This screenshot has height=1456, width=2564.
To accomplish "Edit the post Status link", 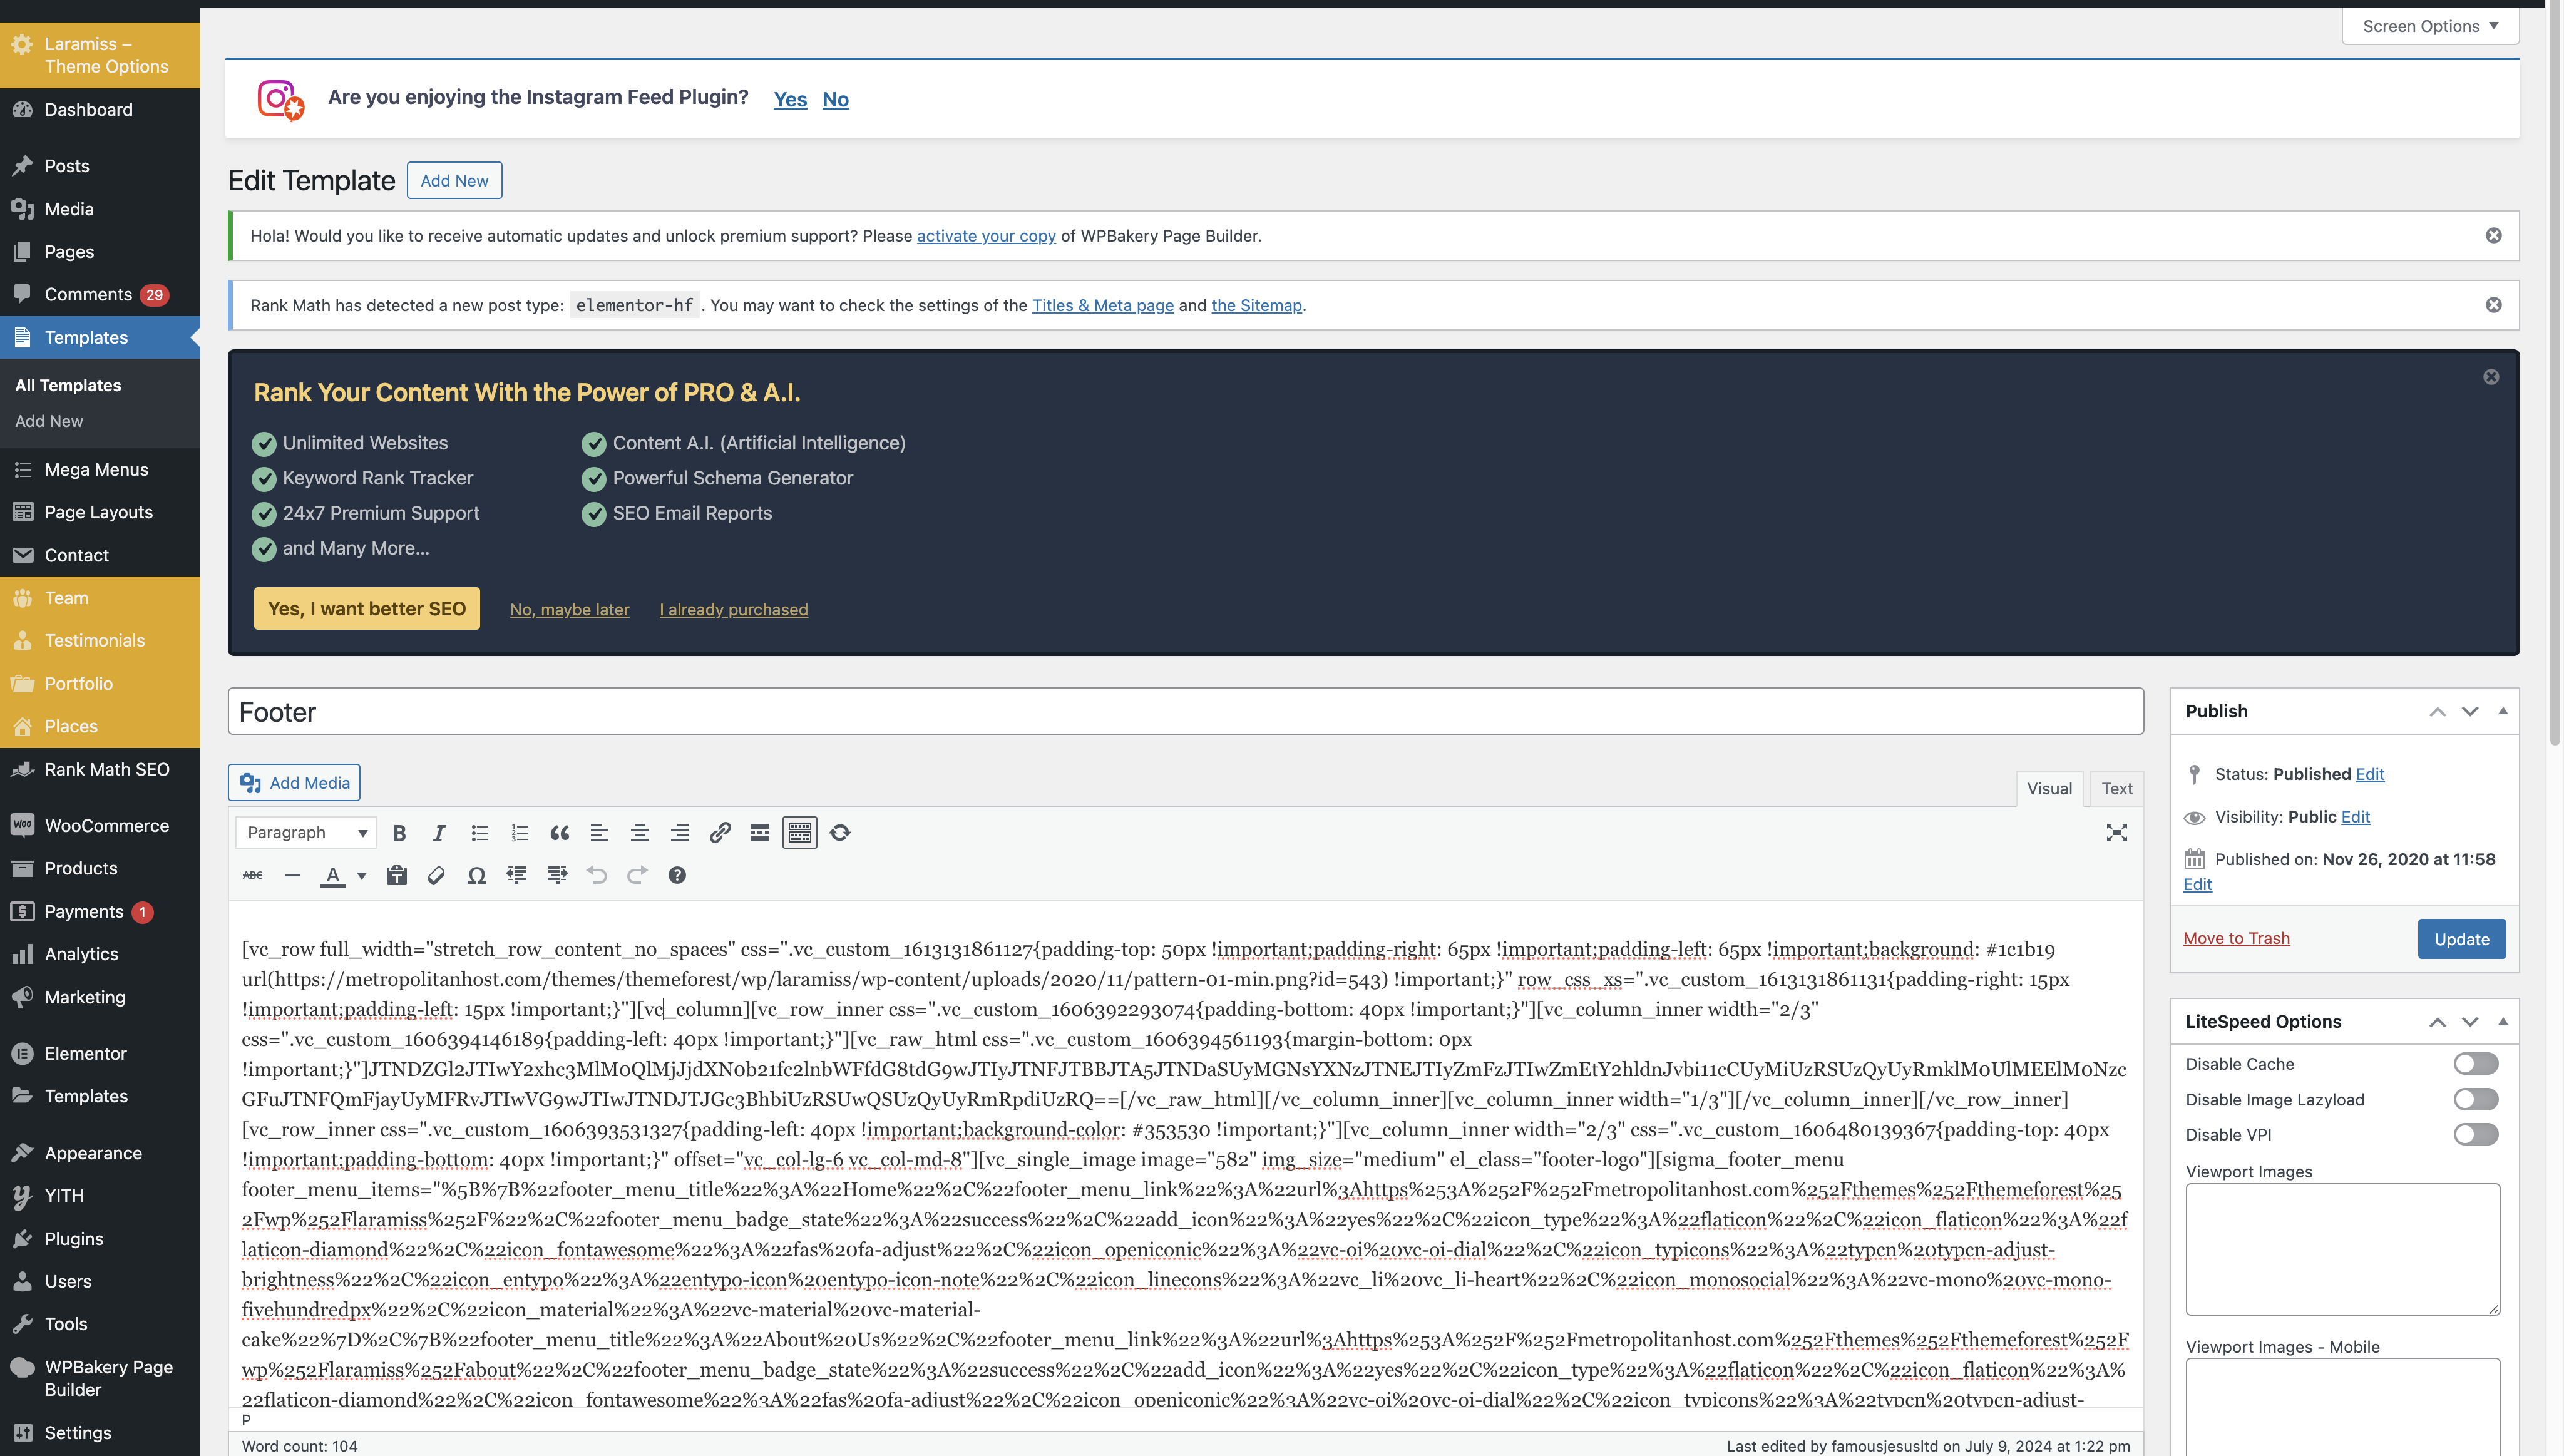I will (2370, 774).
